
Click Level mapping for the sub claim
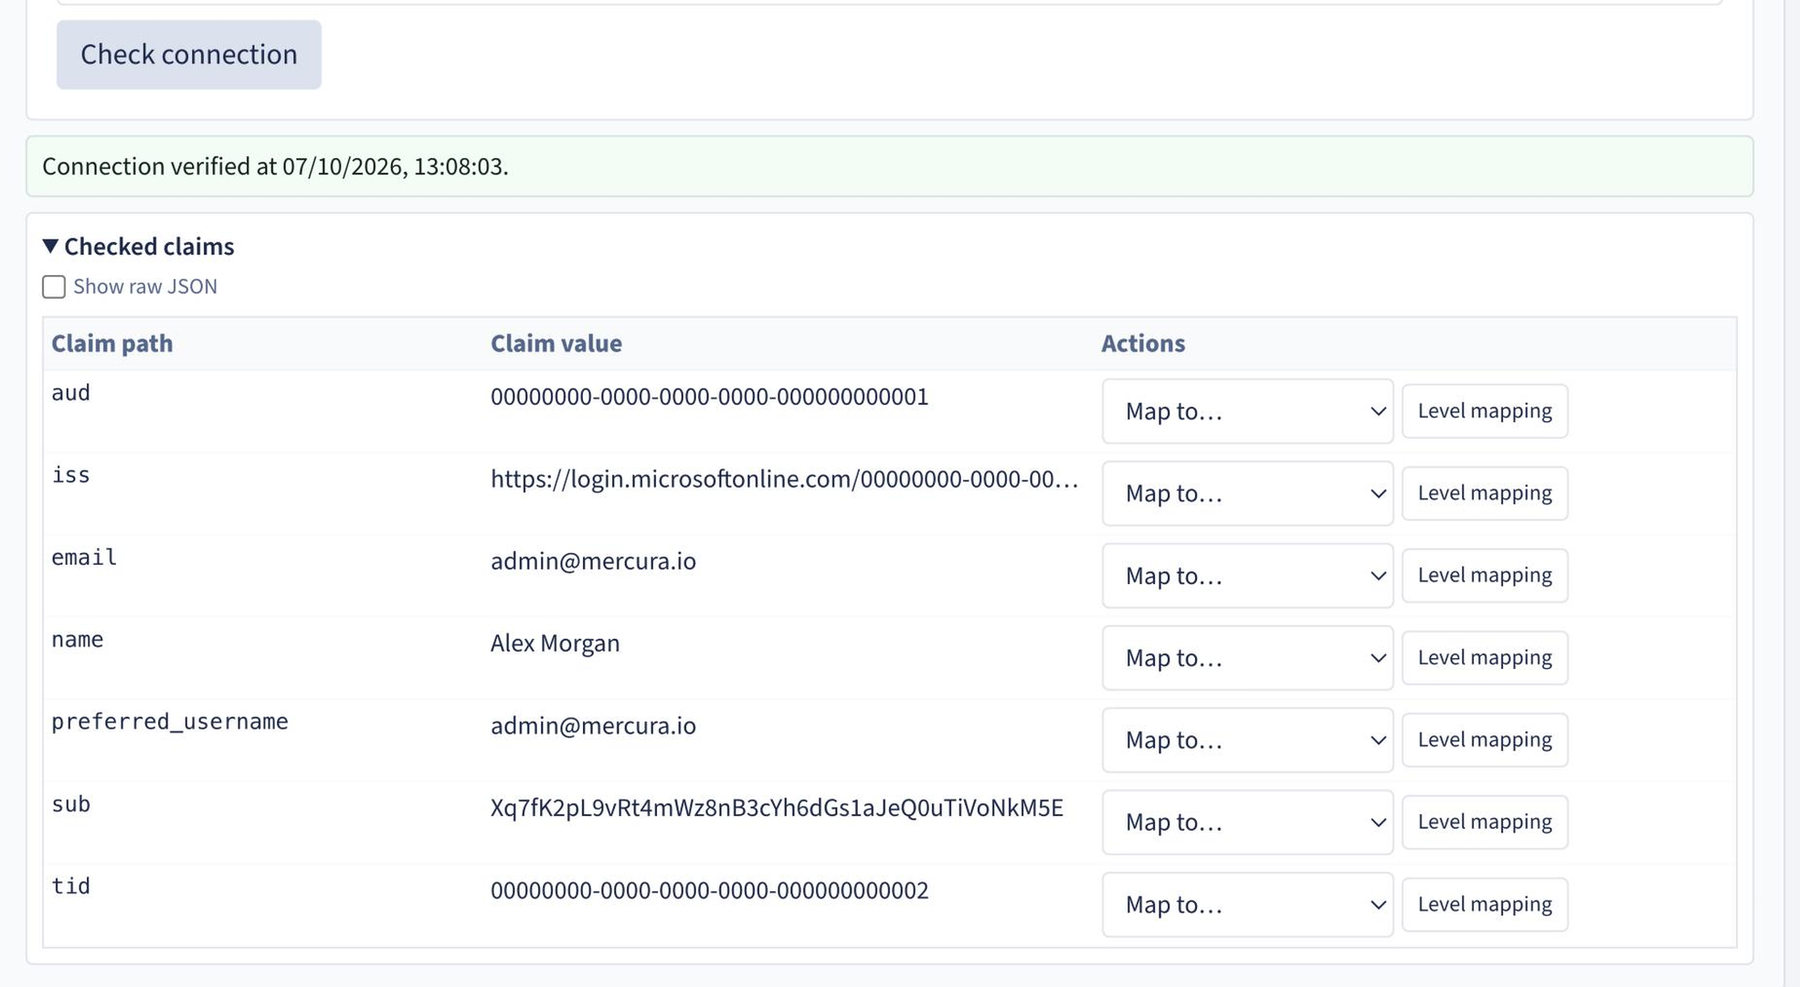click(1484, 822)
